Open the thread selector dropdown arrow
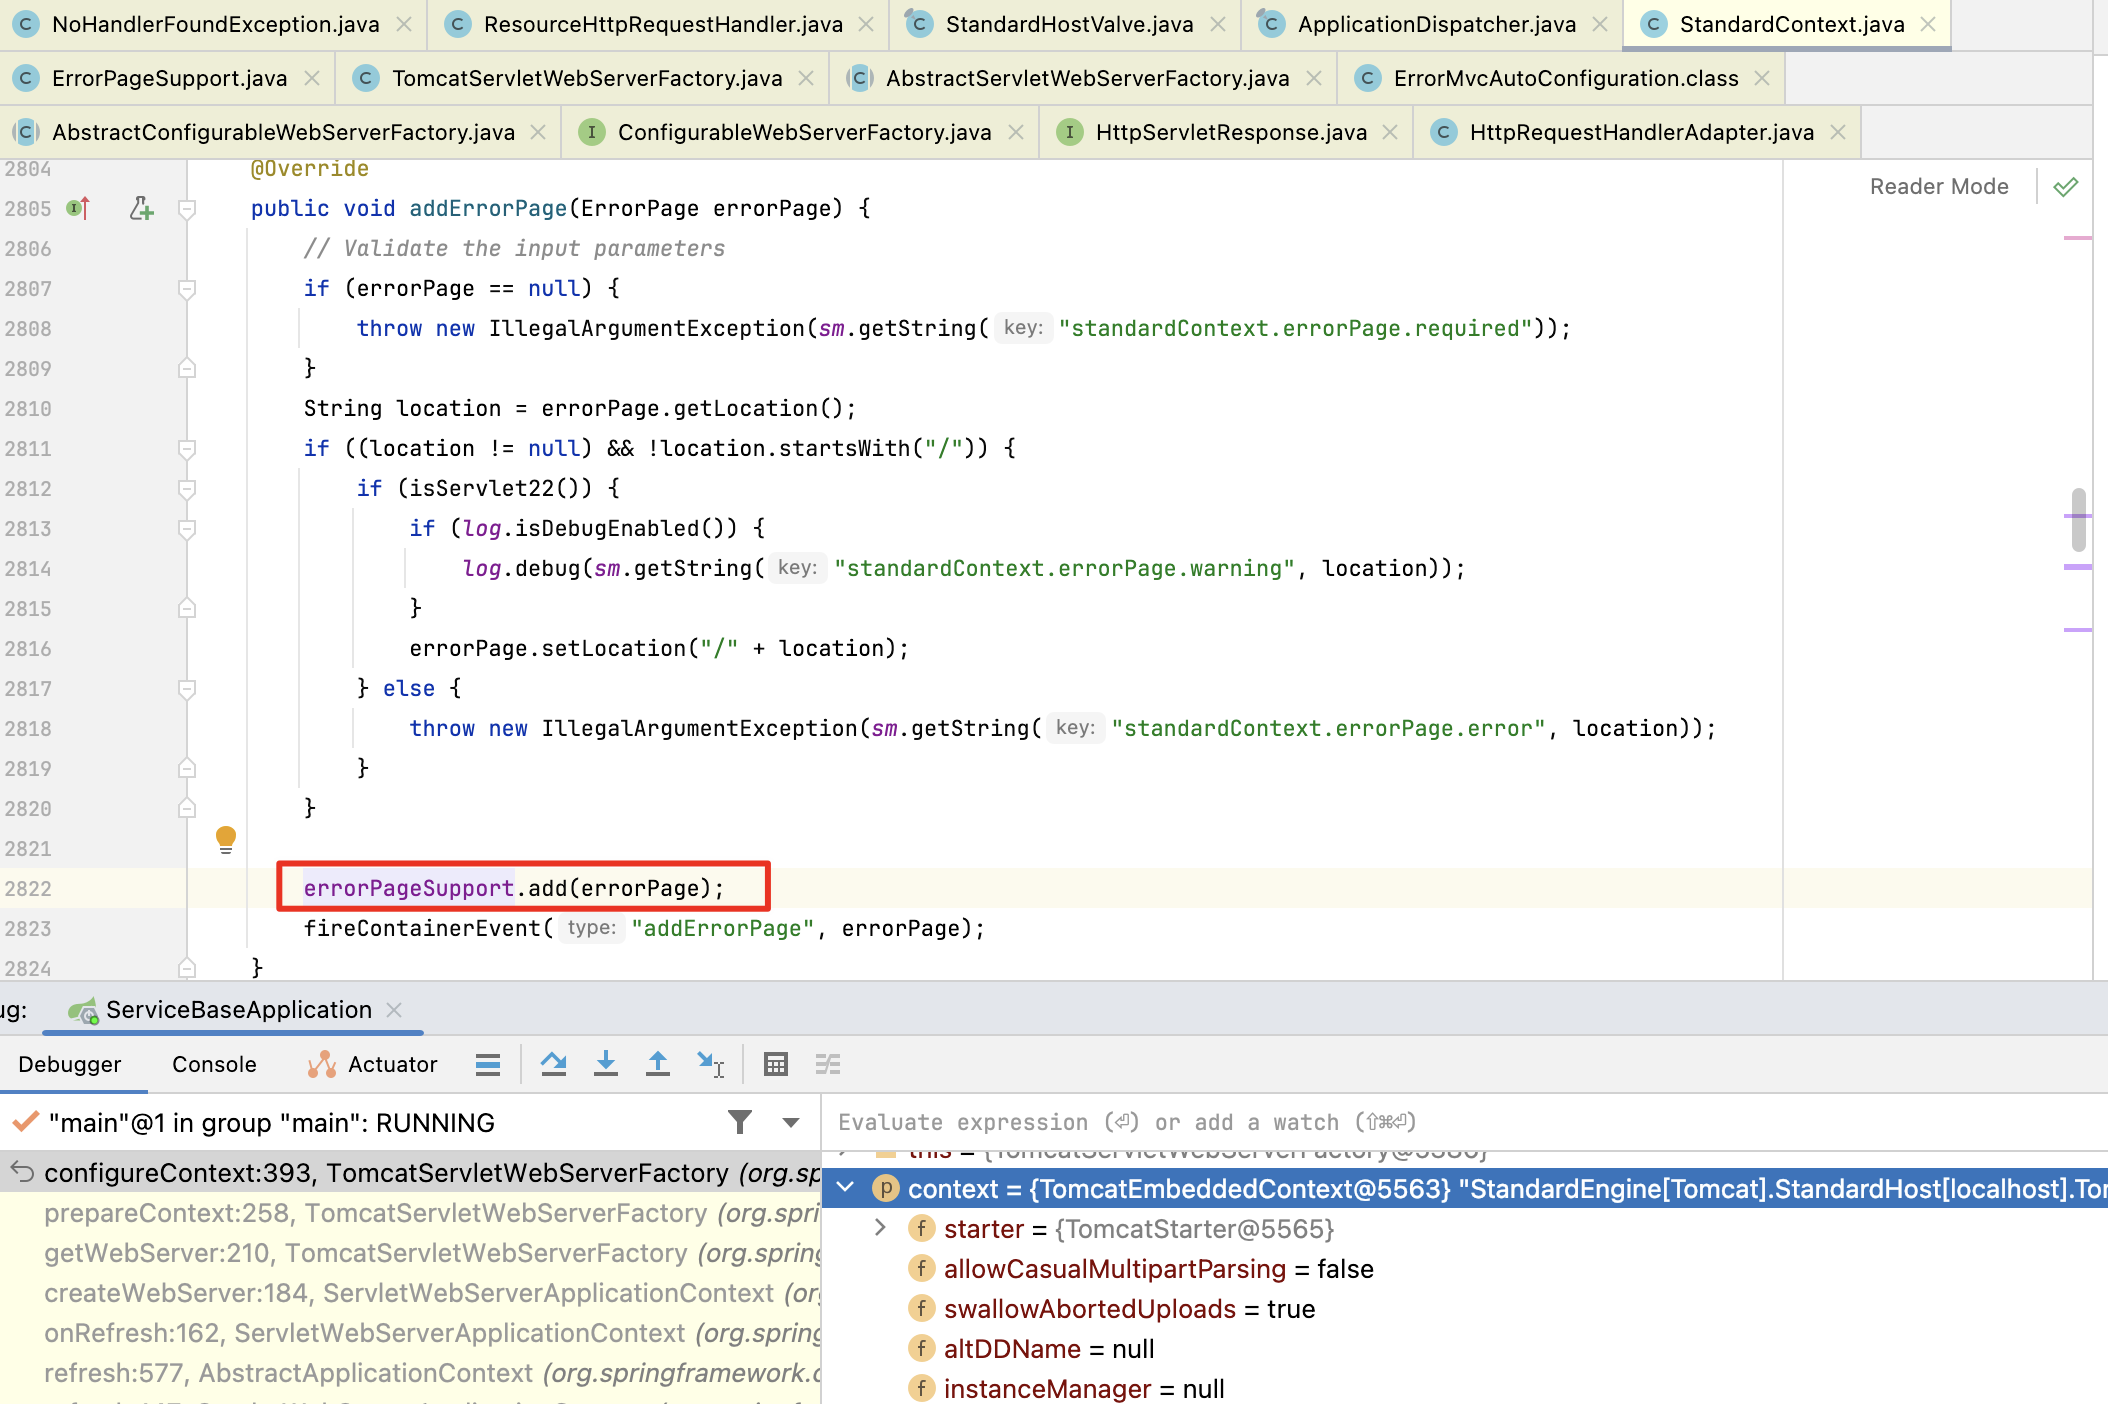The image size is (2108, 1404). [x=791, y=1122]
